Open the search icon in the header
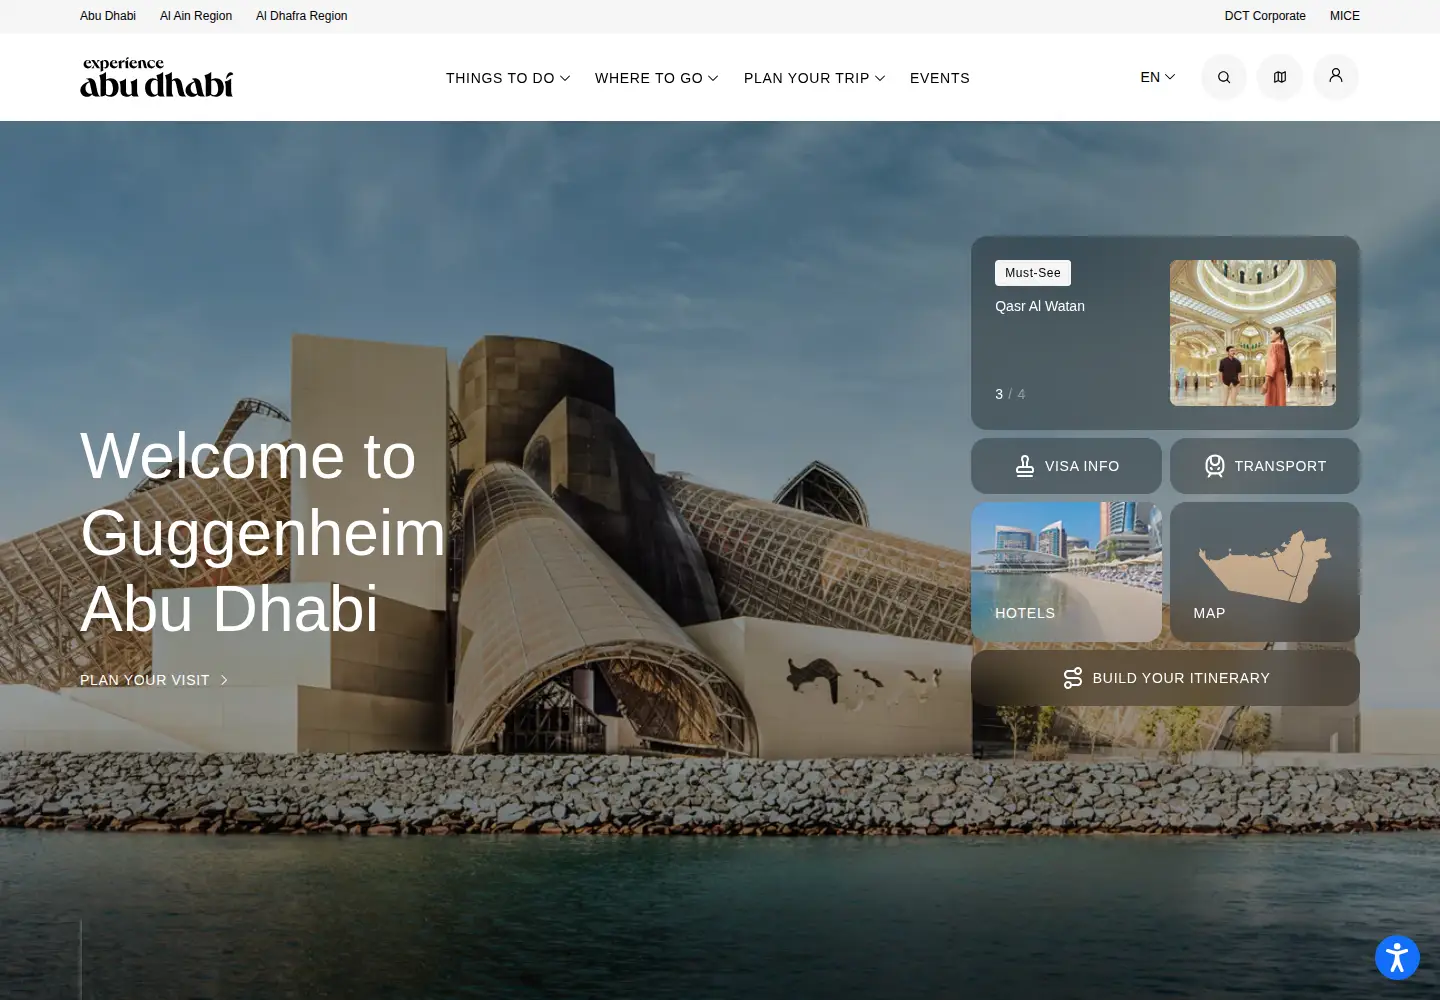The height and width of the screenshot is (1000, 1440). click(x=1223, y=77)
